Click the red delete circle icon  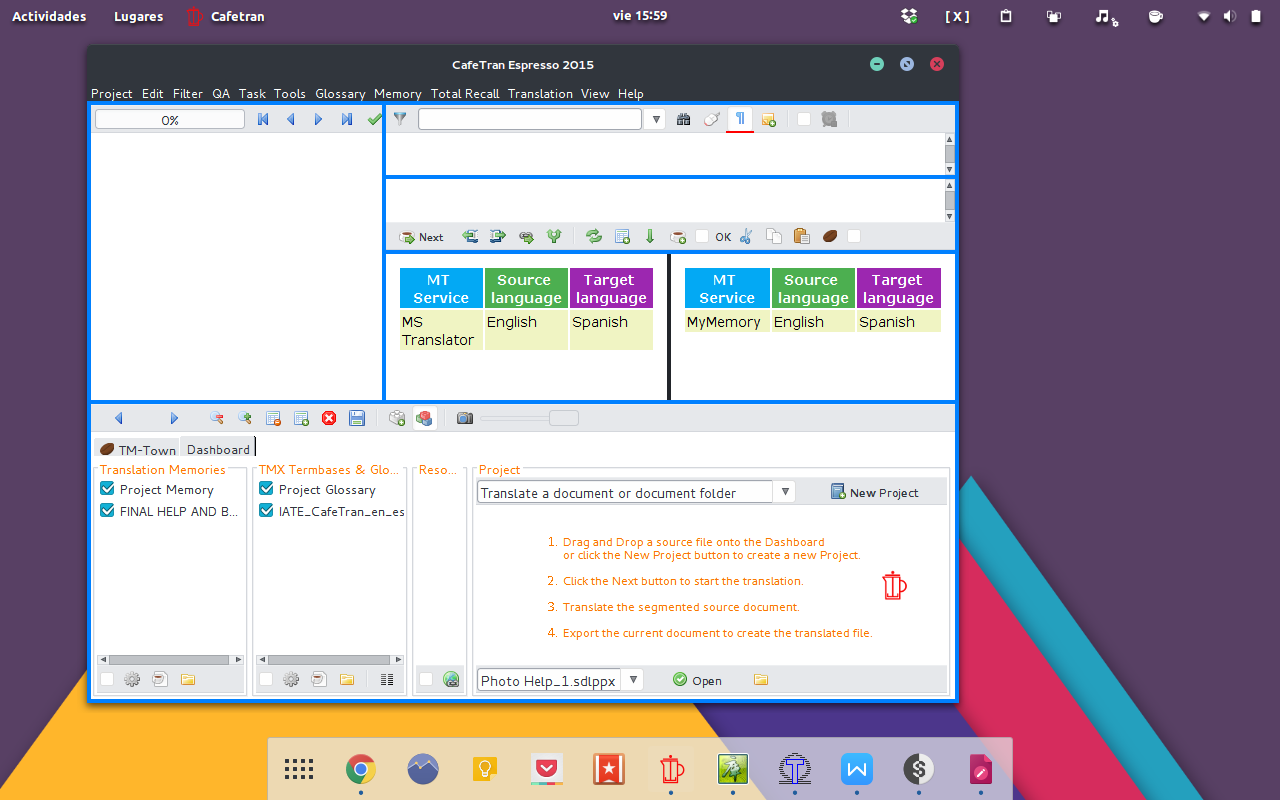tap(329, 418)
